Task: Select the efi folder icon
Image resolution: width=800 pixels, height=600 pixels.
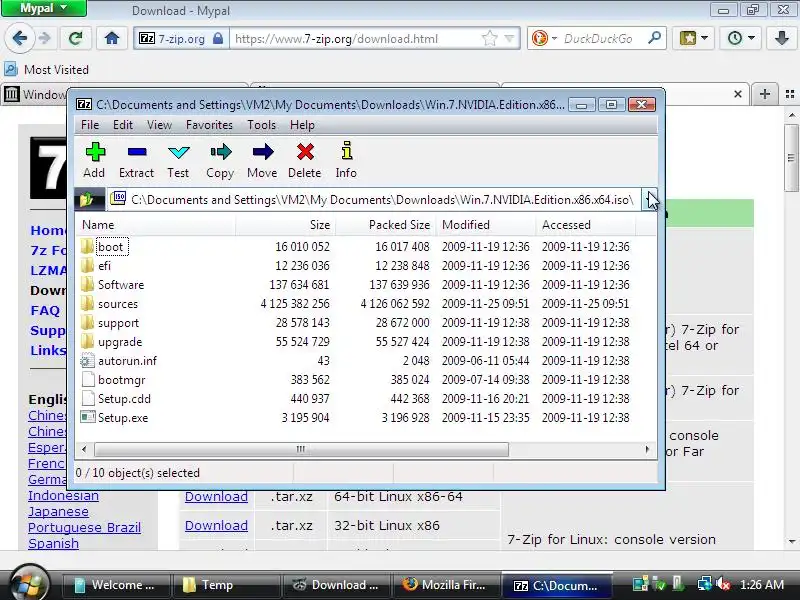Action: tap(87, 265)
